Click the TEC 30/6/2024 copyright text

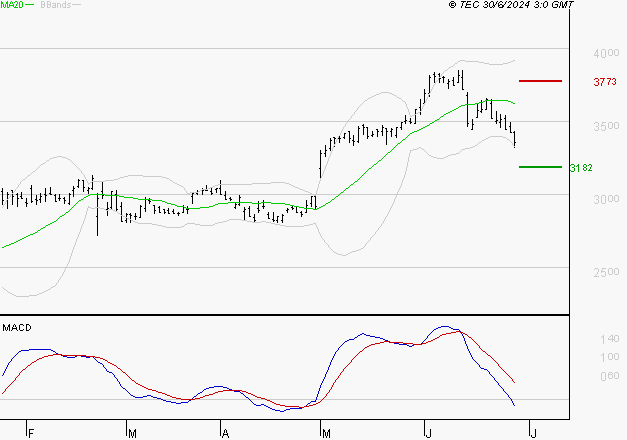(511, 5)
